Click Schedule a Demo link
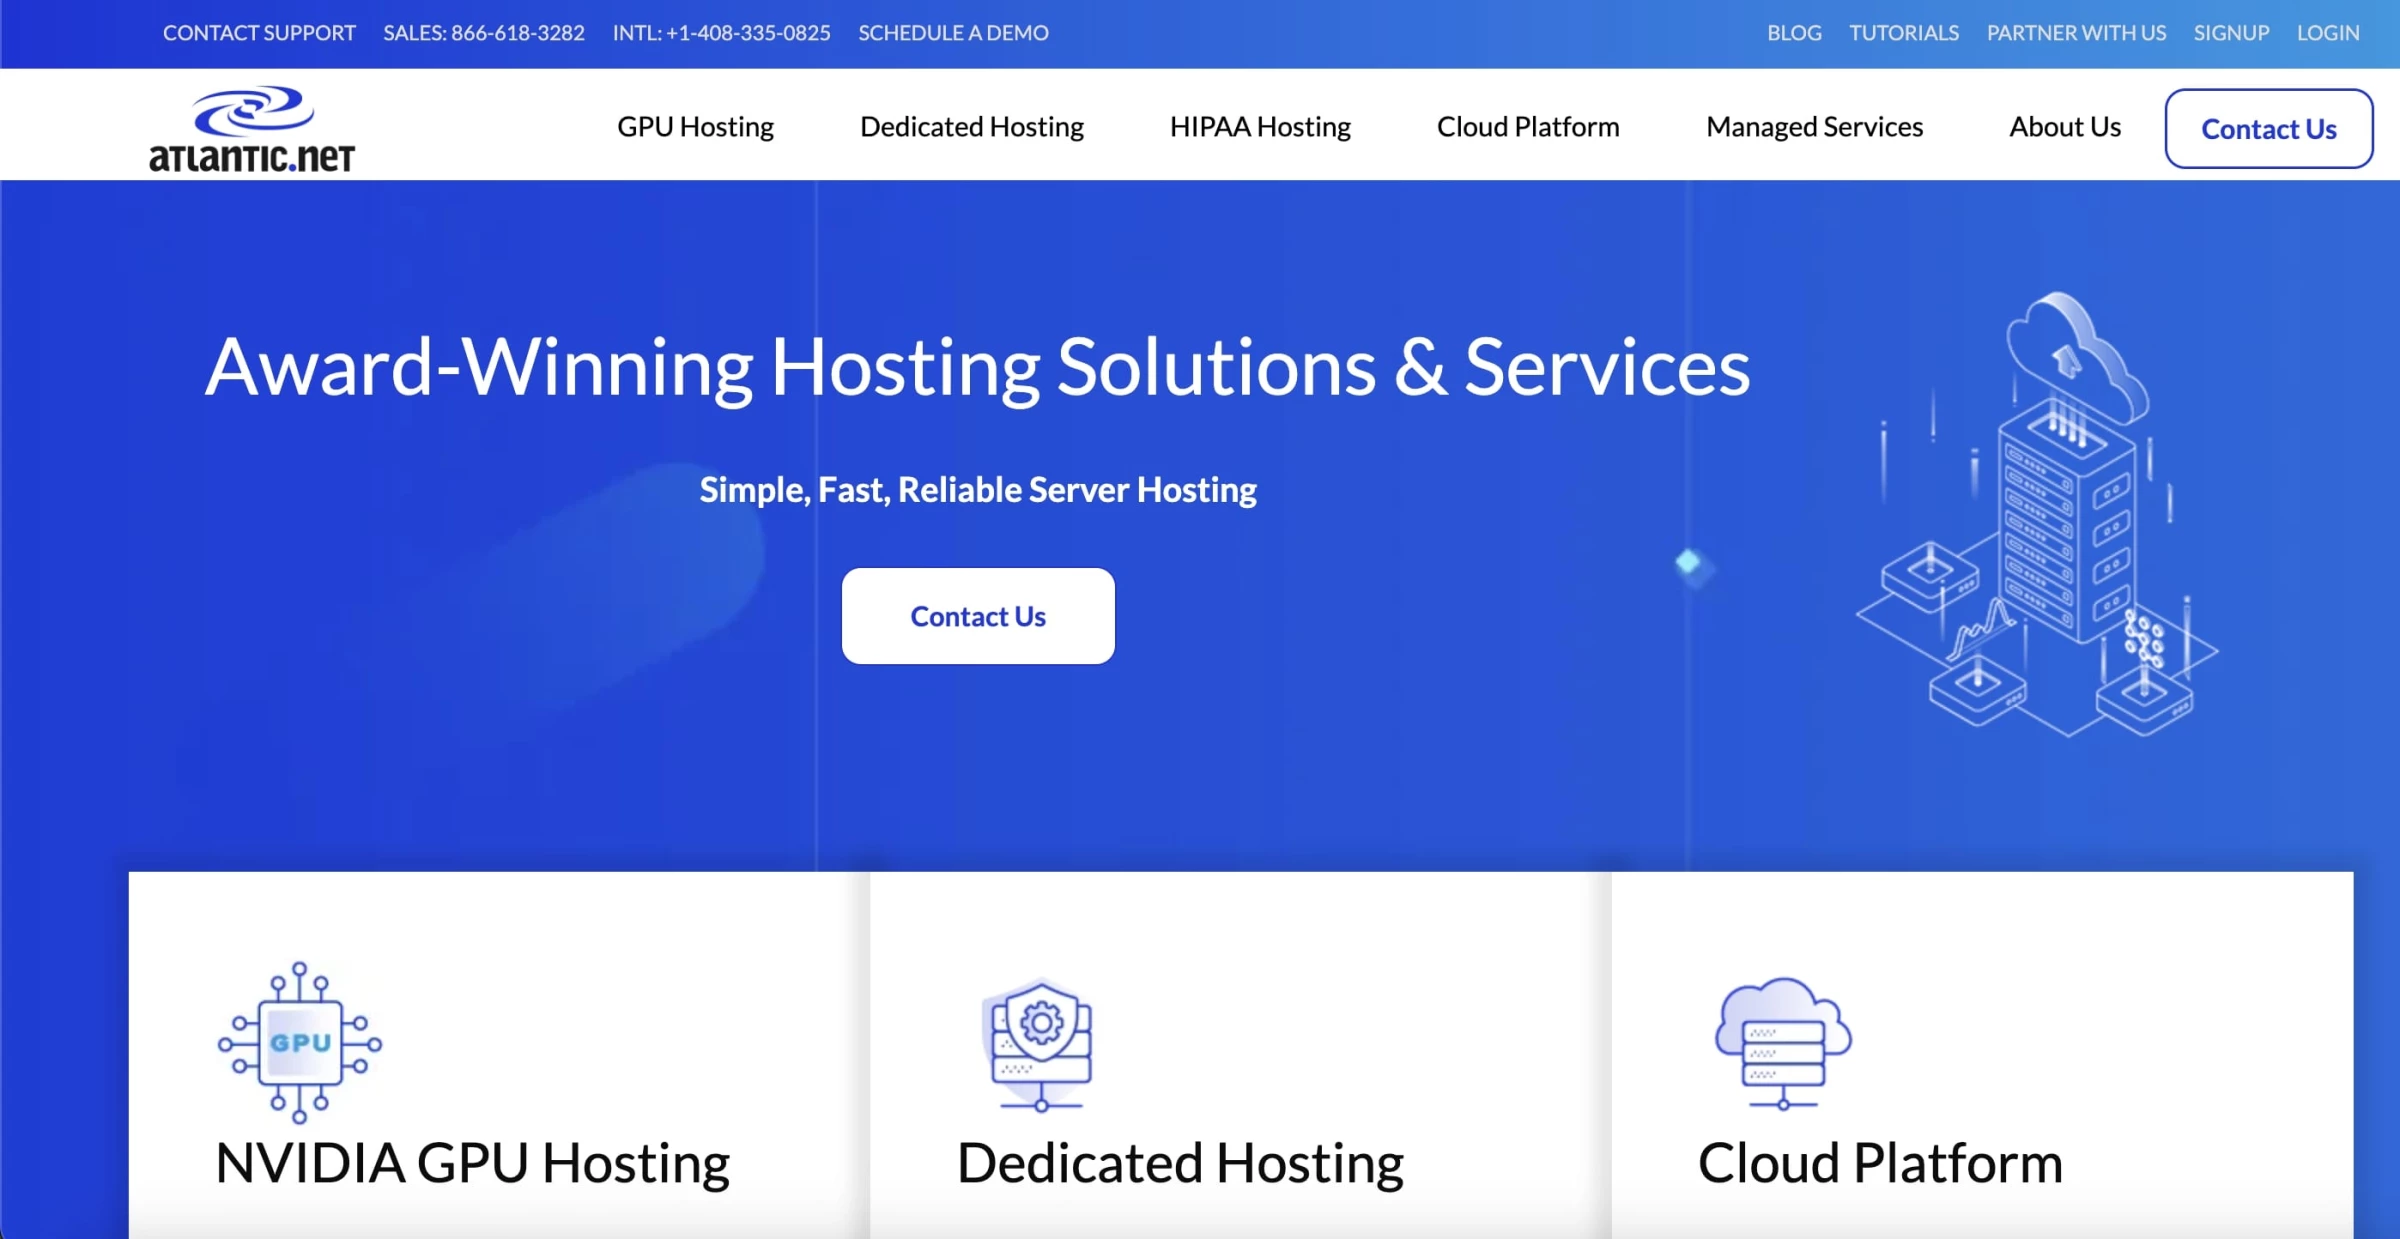Viewport: 2400px width, 1239px height. tap(953, 33)
